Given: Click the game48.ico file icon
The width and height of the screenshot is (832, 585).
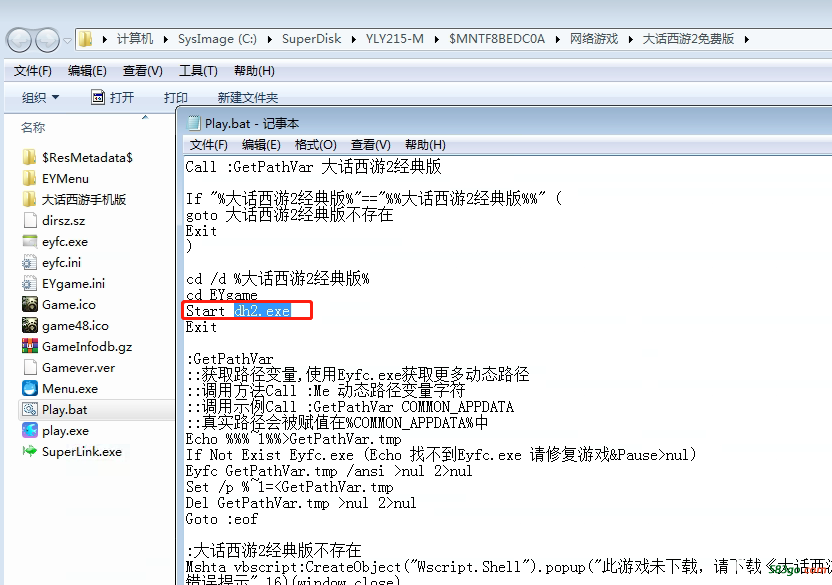Looking at the screenshot, I should [x=30, y=325].
